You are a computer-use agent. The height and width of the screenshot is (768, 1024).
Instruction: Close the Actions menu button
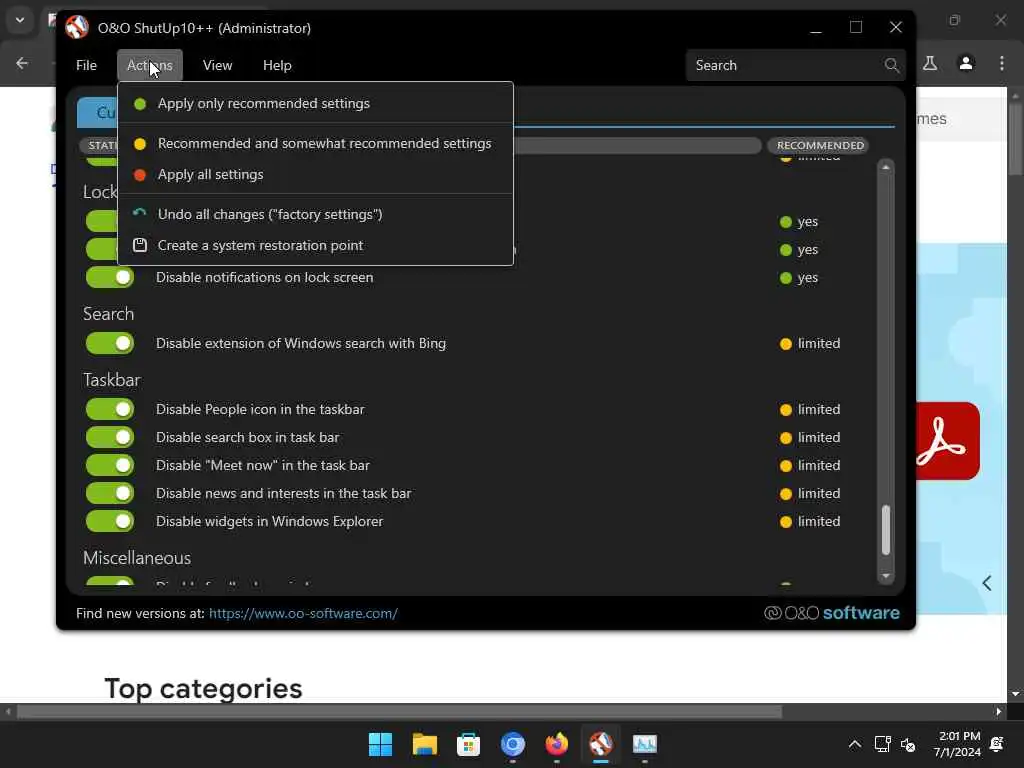click(150, 65)
